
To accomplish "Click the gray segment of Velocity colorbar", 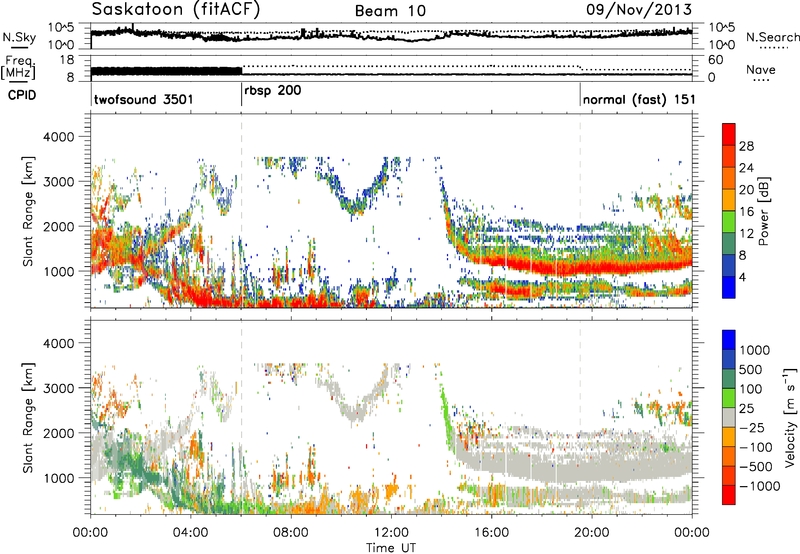I will point(729,417).
